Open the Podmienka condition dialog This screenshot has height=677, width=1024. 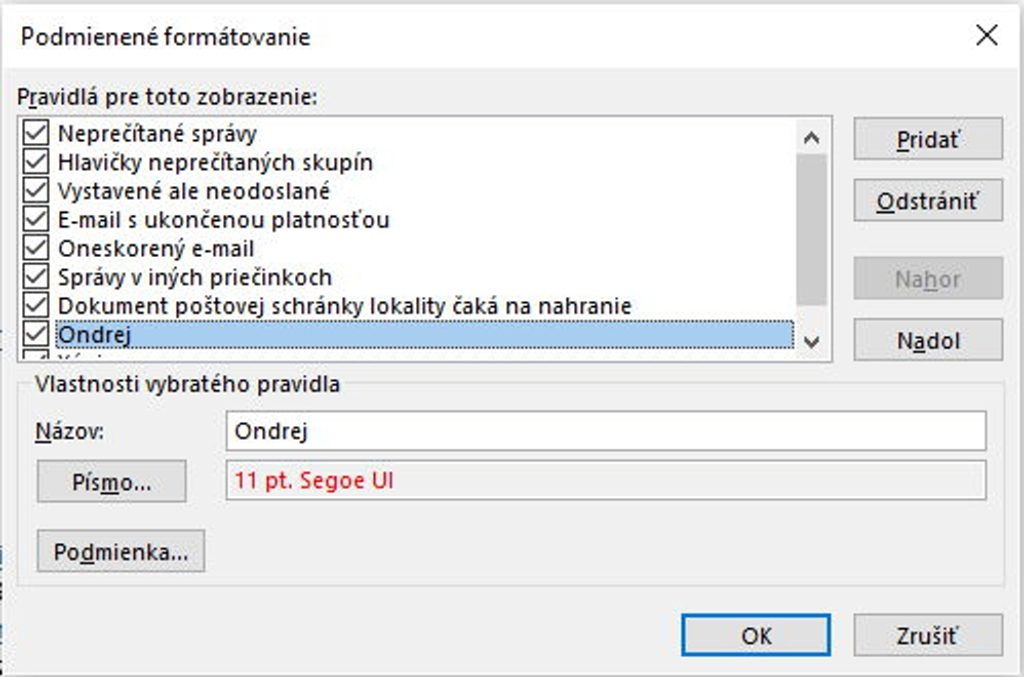coord(120,551)
